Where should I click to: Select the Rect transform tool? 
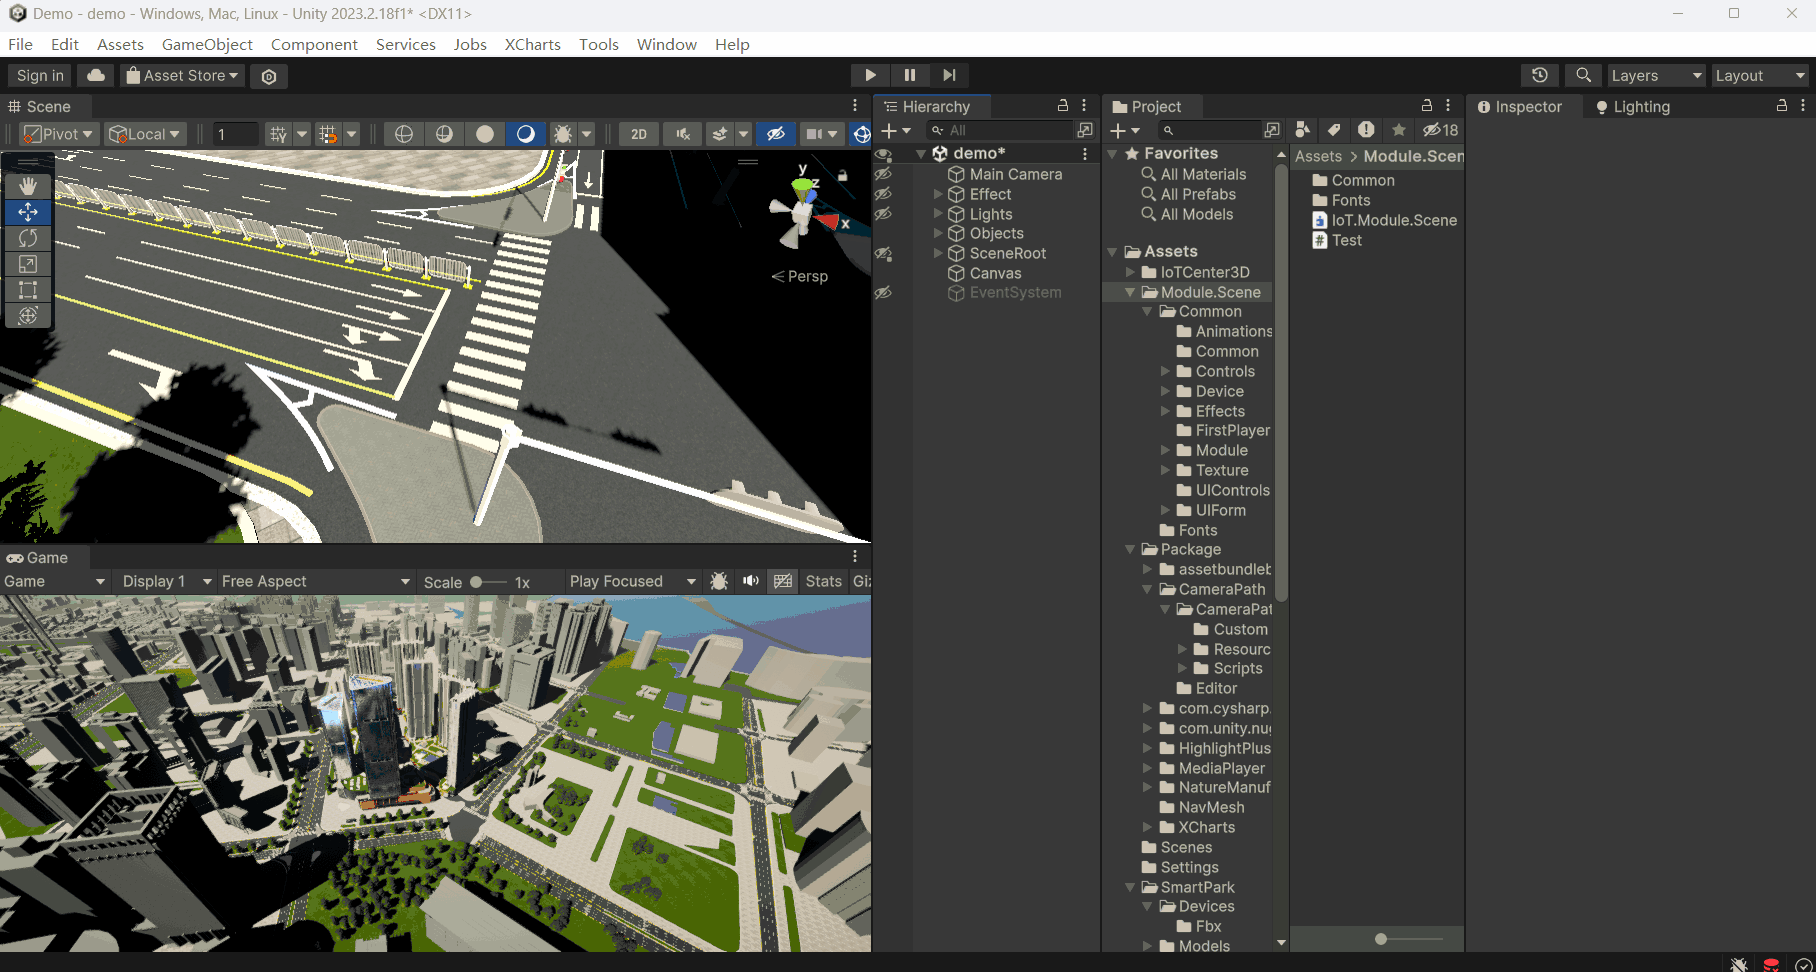tap(28, 290)
